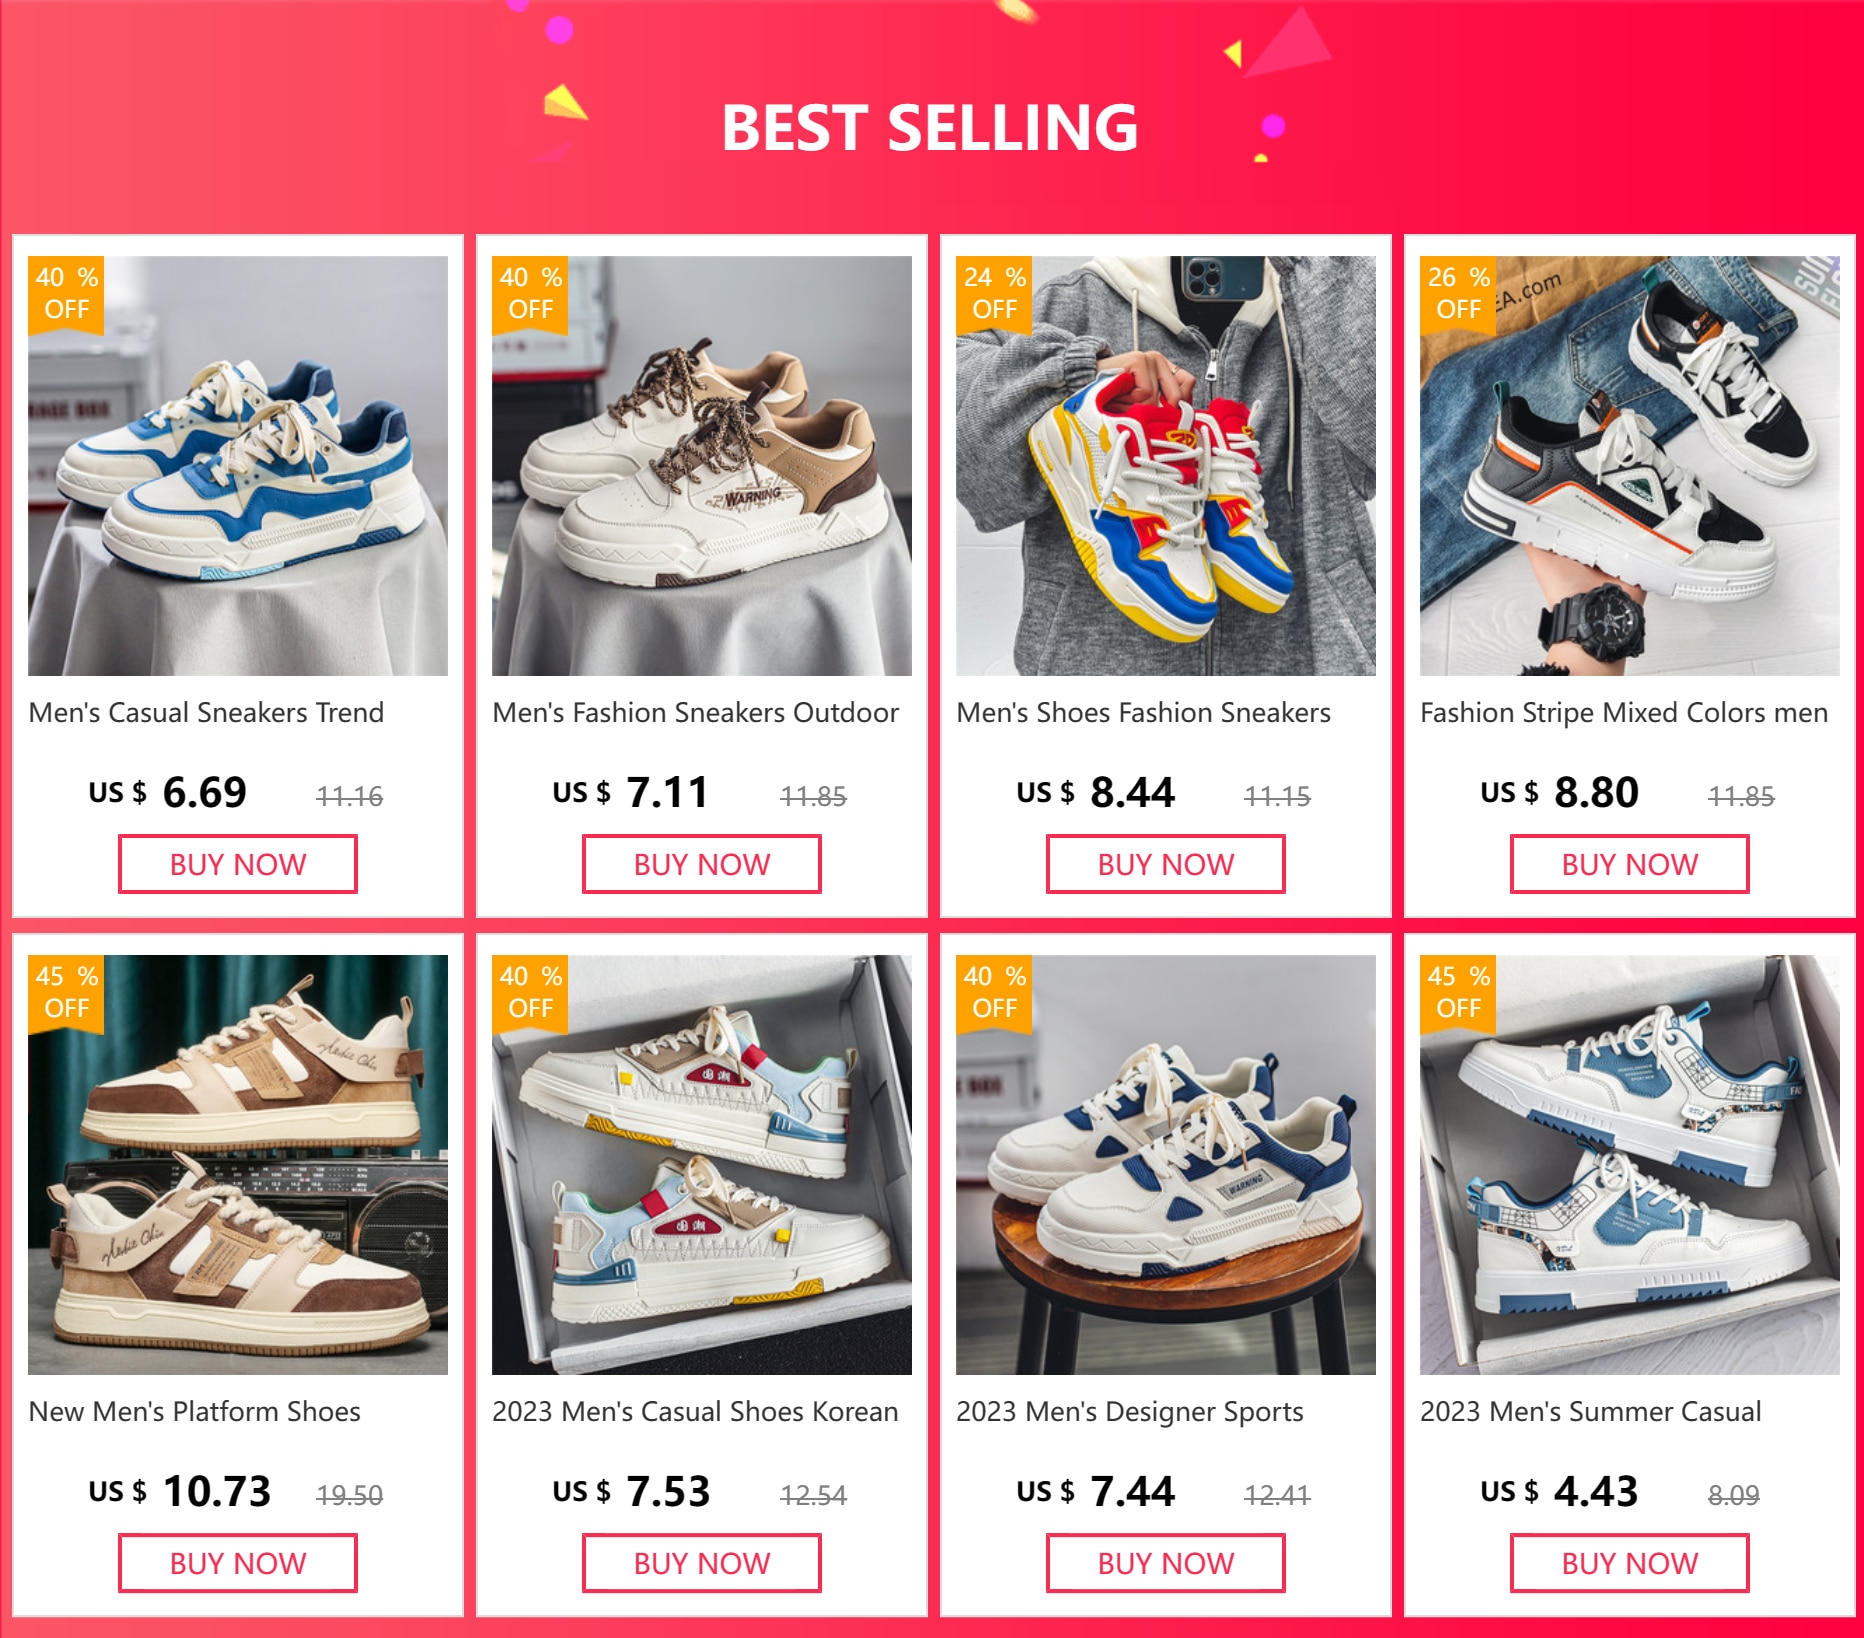
Task: Open the red, blue and yellow sneakers image
Action: click(x=1166, y=466)
